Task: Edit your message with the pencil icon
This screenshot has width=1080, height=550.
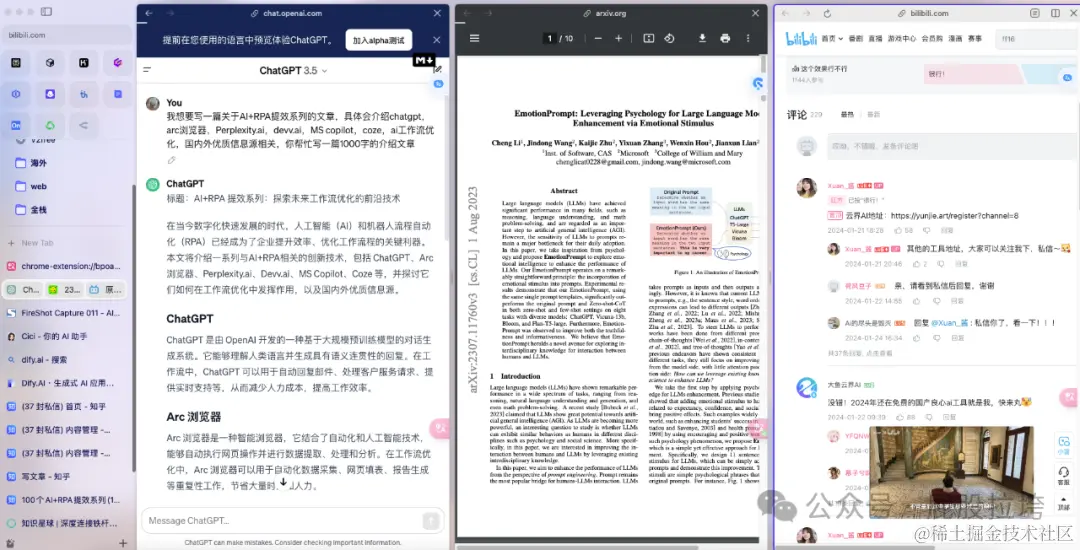Action: coord(172,160)
